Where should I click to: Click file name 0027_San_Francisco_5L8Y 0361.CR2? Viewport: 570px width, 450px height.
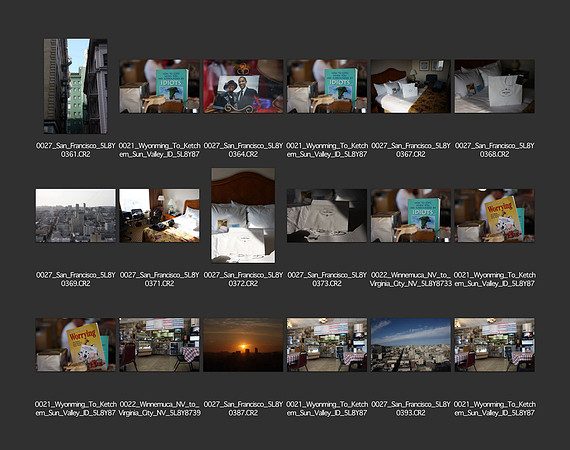[76, 150]
